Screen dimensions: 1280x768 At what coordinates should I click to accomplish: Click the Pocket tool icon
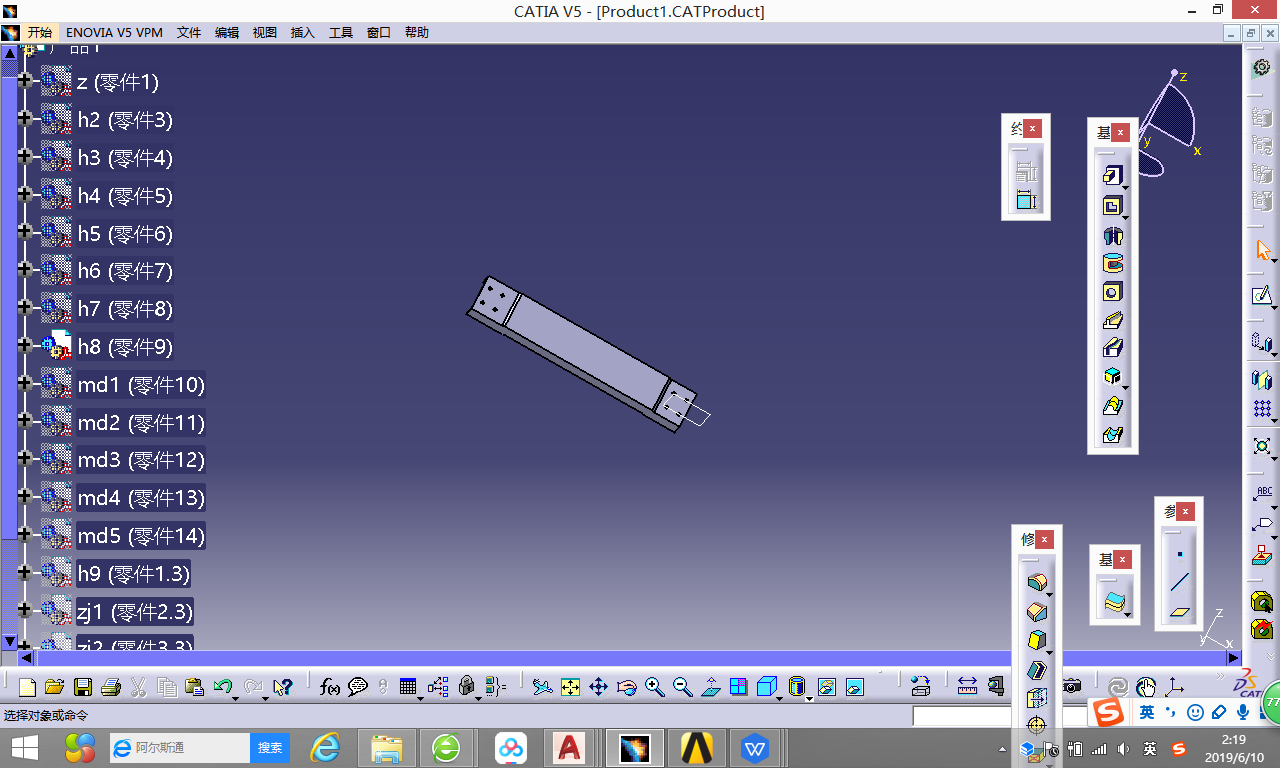tap(1112, 206)
